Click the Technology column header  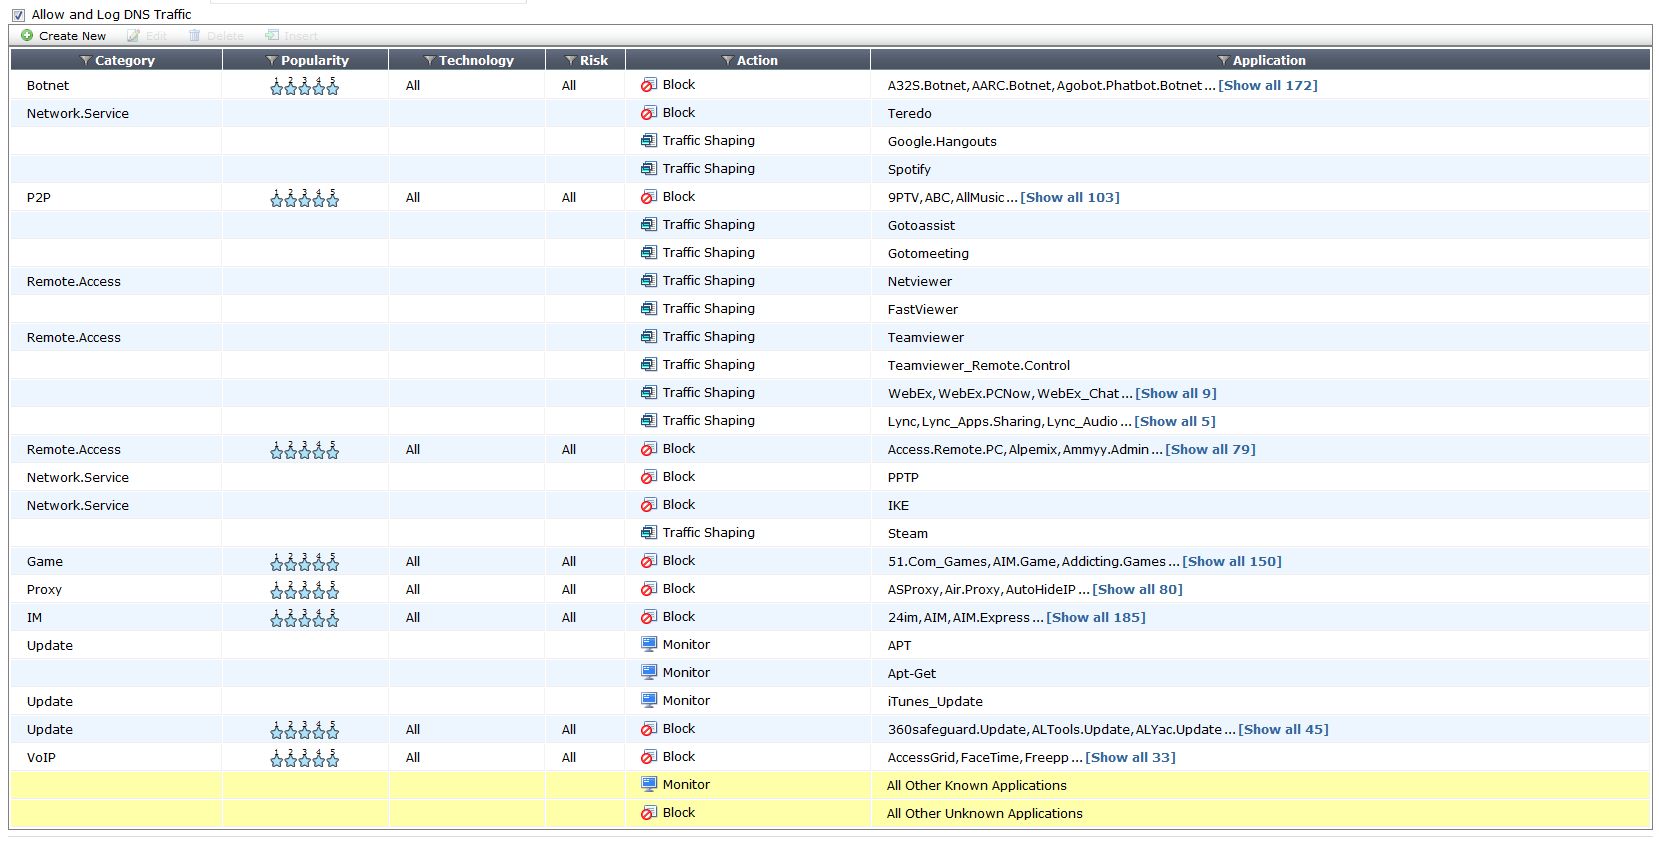click(476, 61)
